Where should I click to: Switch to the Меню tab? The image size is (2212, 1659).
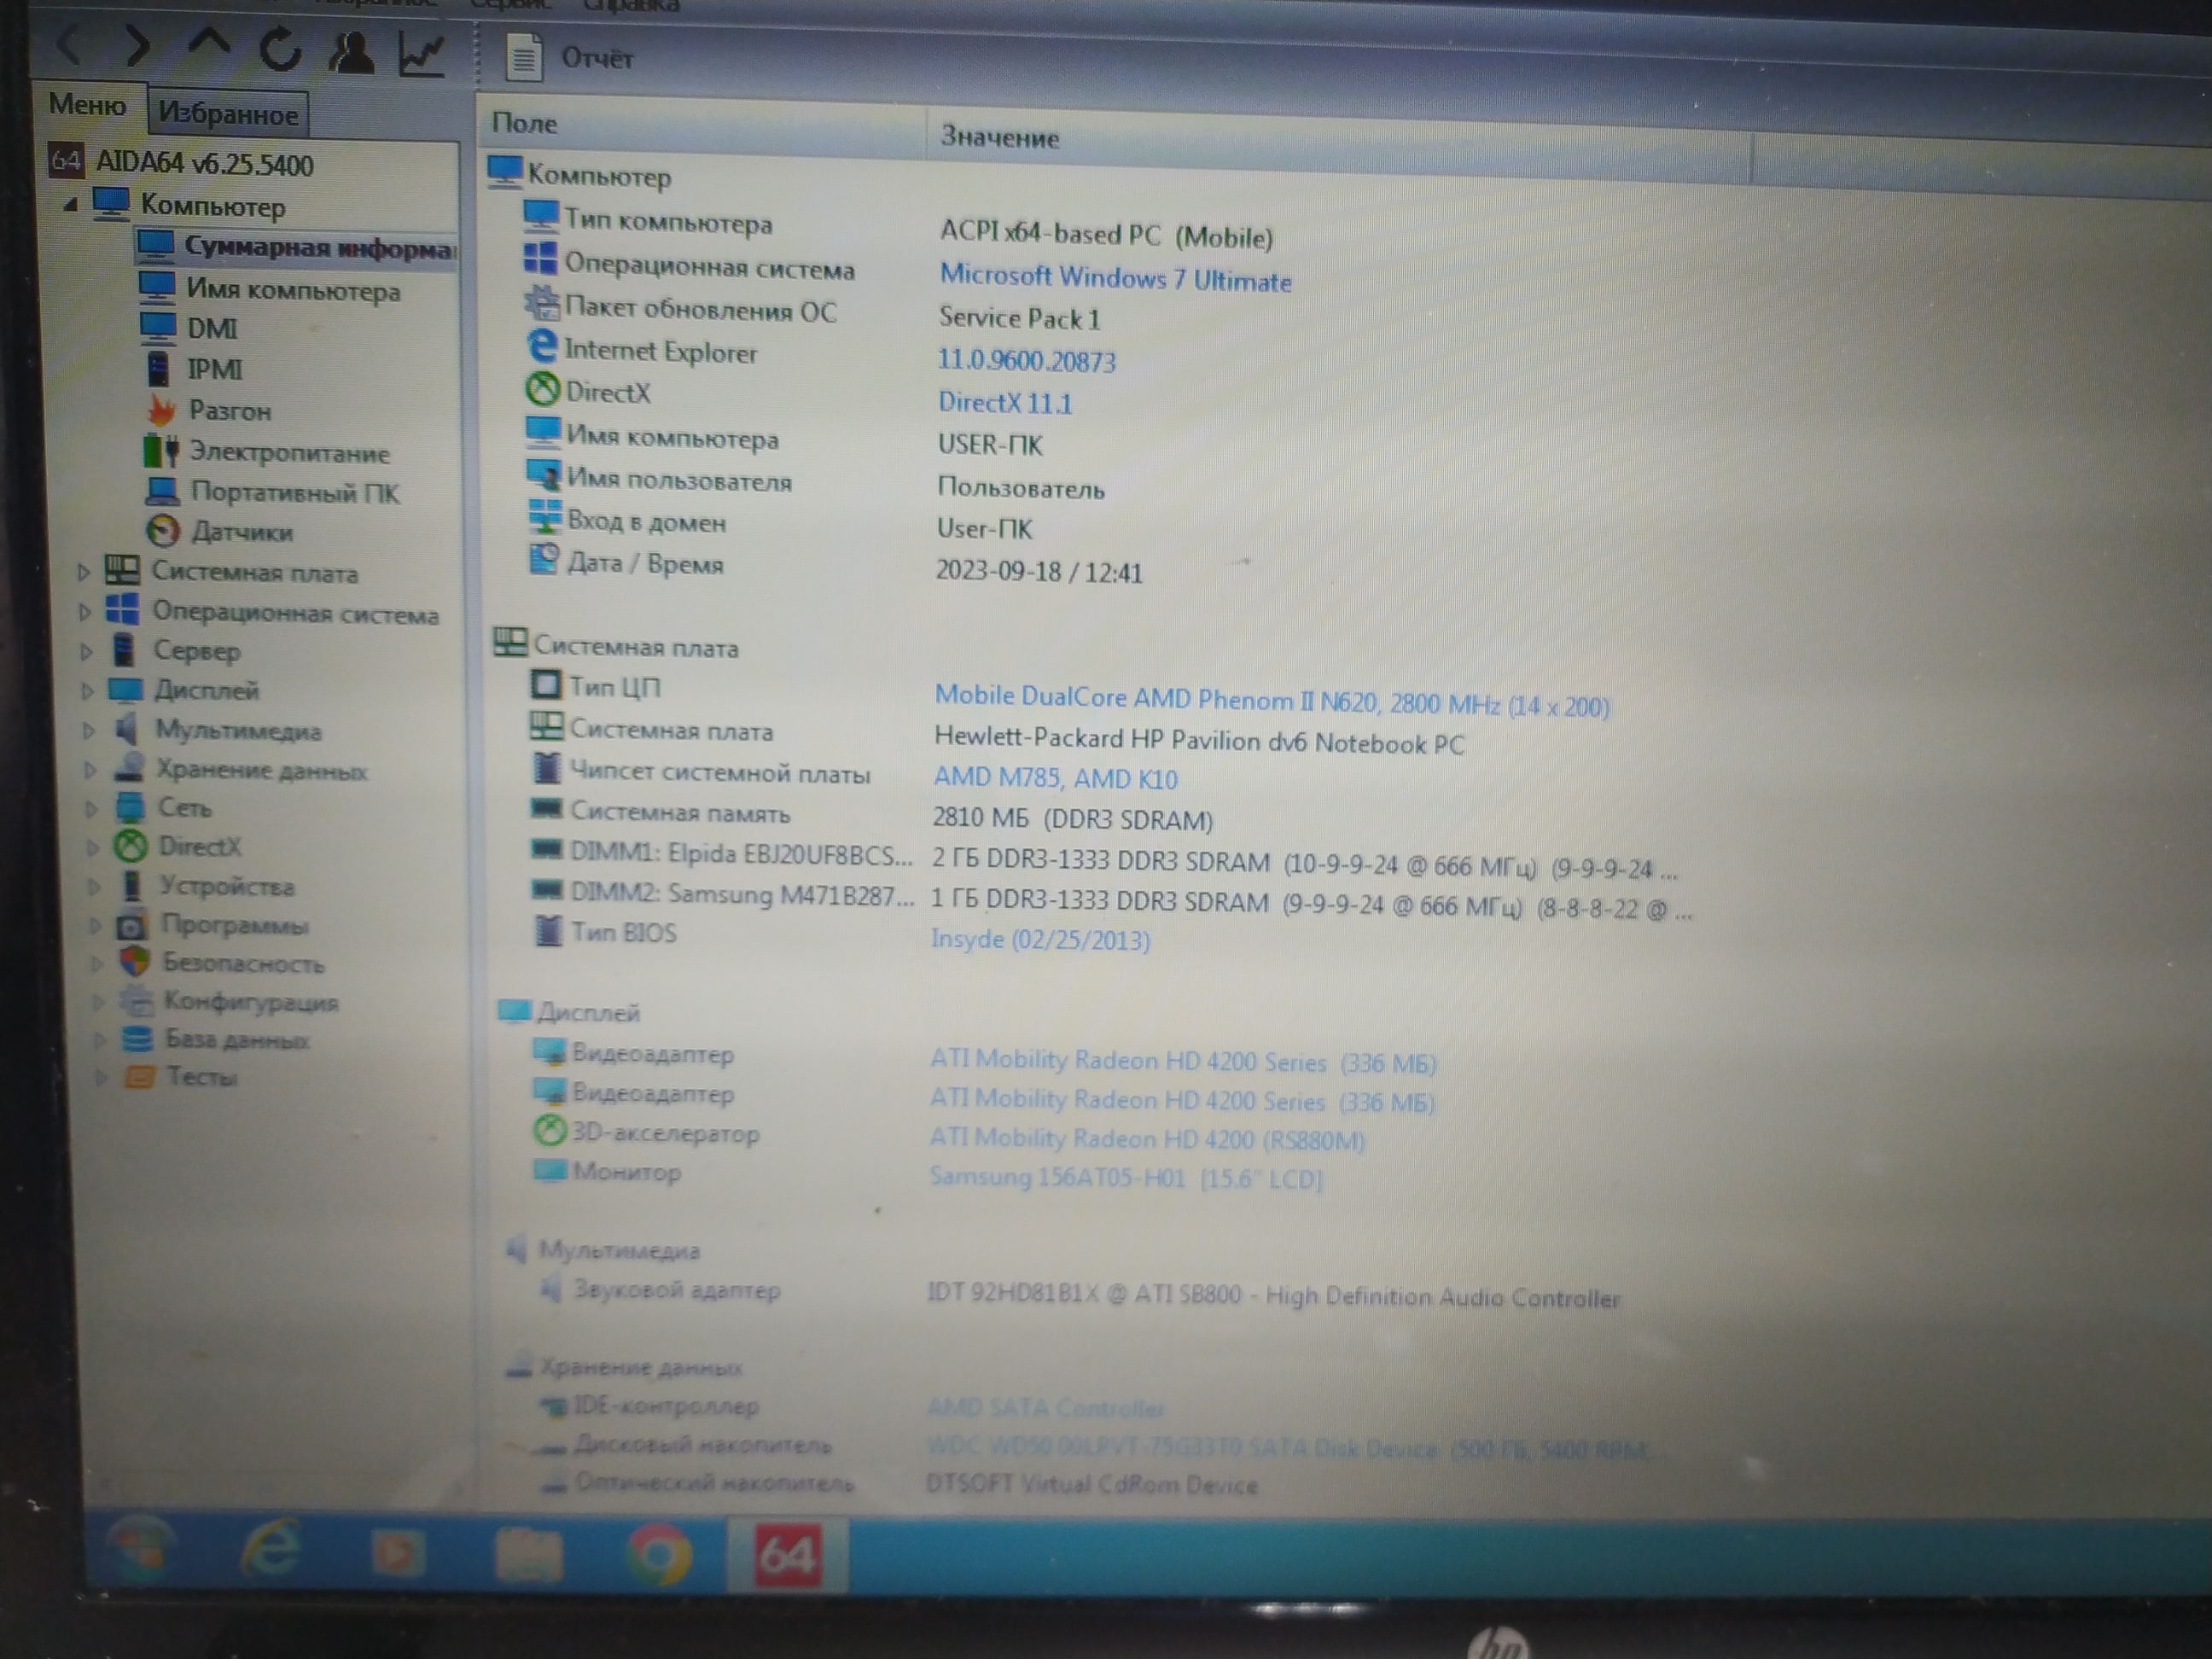click(87, 105)
